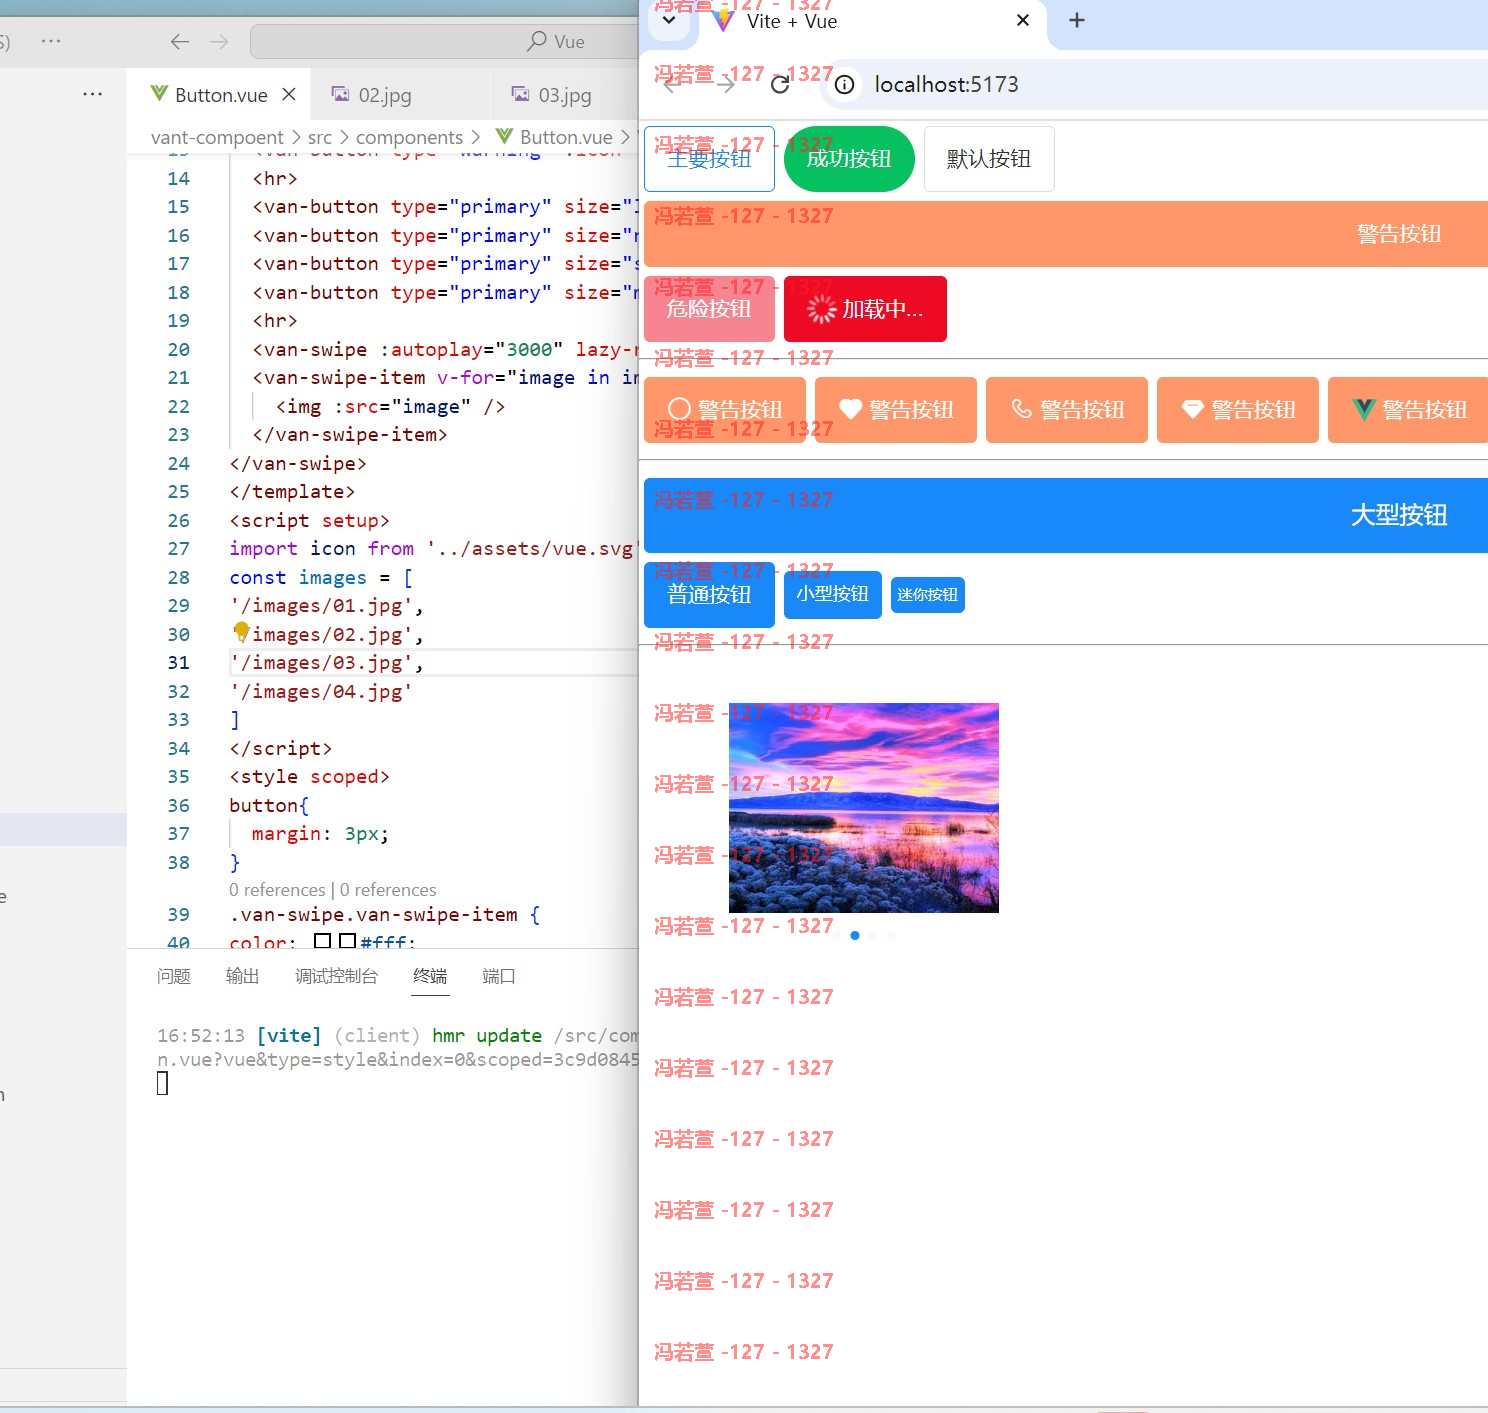Click the 警告按钮 with the diamond icon
The height and width of the screenshot is (1413, 1488).
click(1238, 410)
